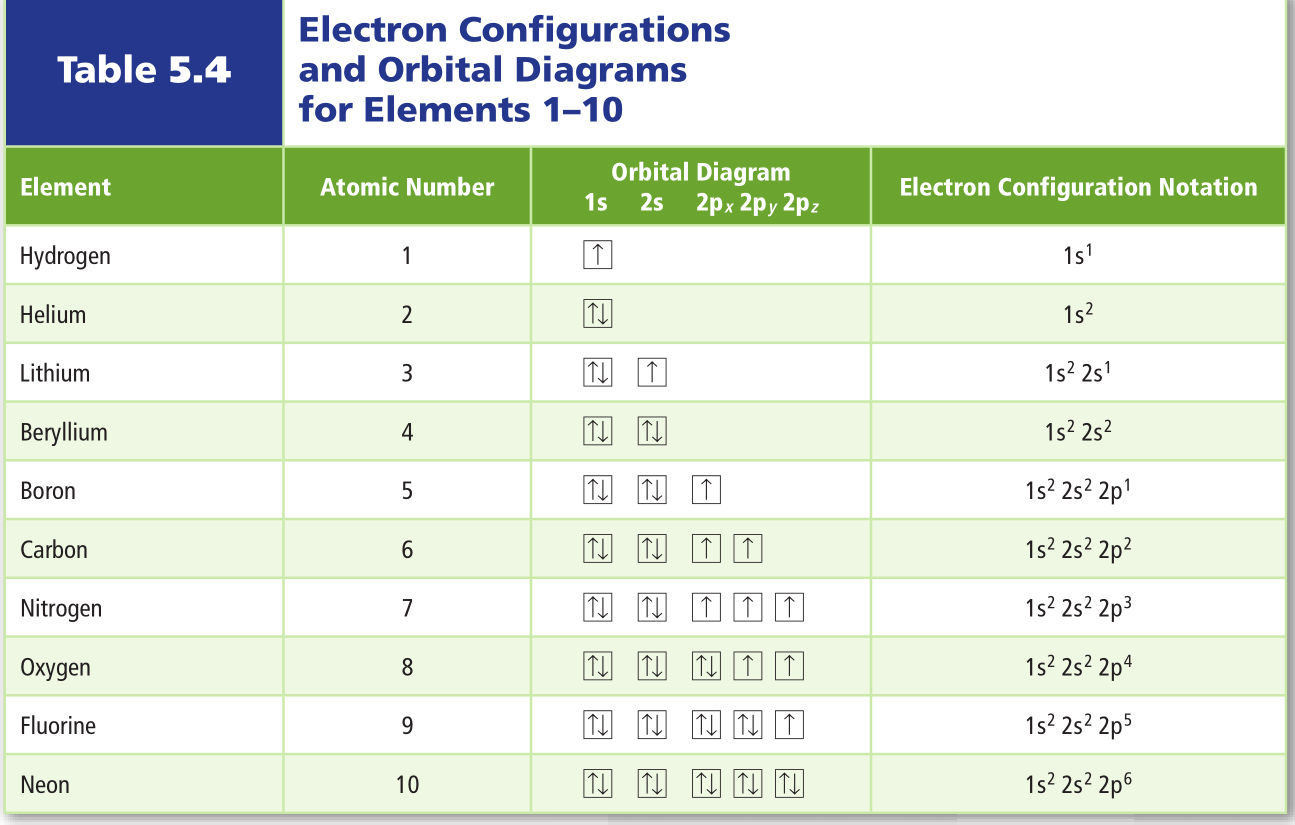This screenshot has height=825, width=1295.
Task: Click the Atomic Number column header
Action: pyautogui.click(x=407, y=187)
